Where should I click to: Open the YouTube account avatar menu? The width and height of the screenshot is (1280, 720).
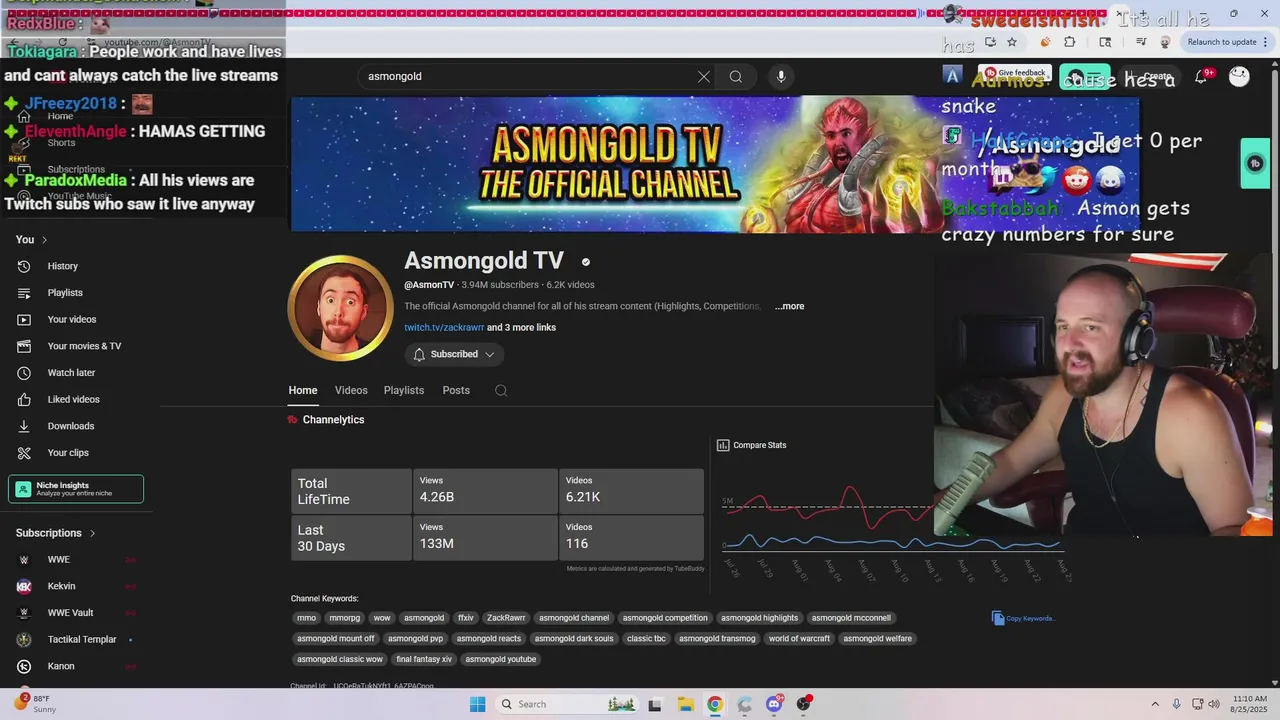[x=1239, y=76]
